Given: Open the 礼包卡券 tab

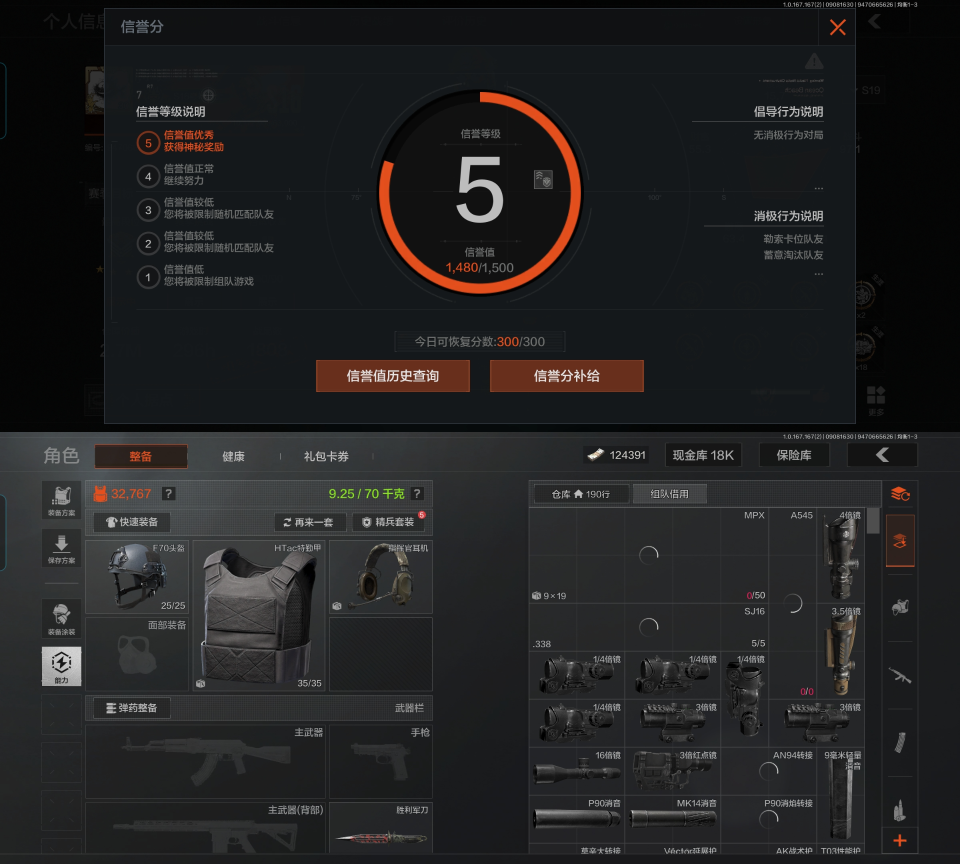Looking at the screenshot, I should (x=326, y=456).
